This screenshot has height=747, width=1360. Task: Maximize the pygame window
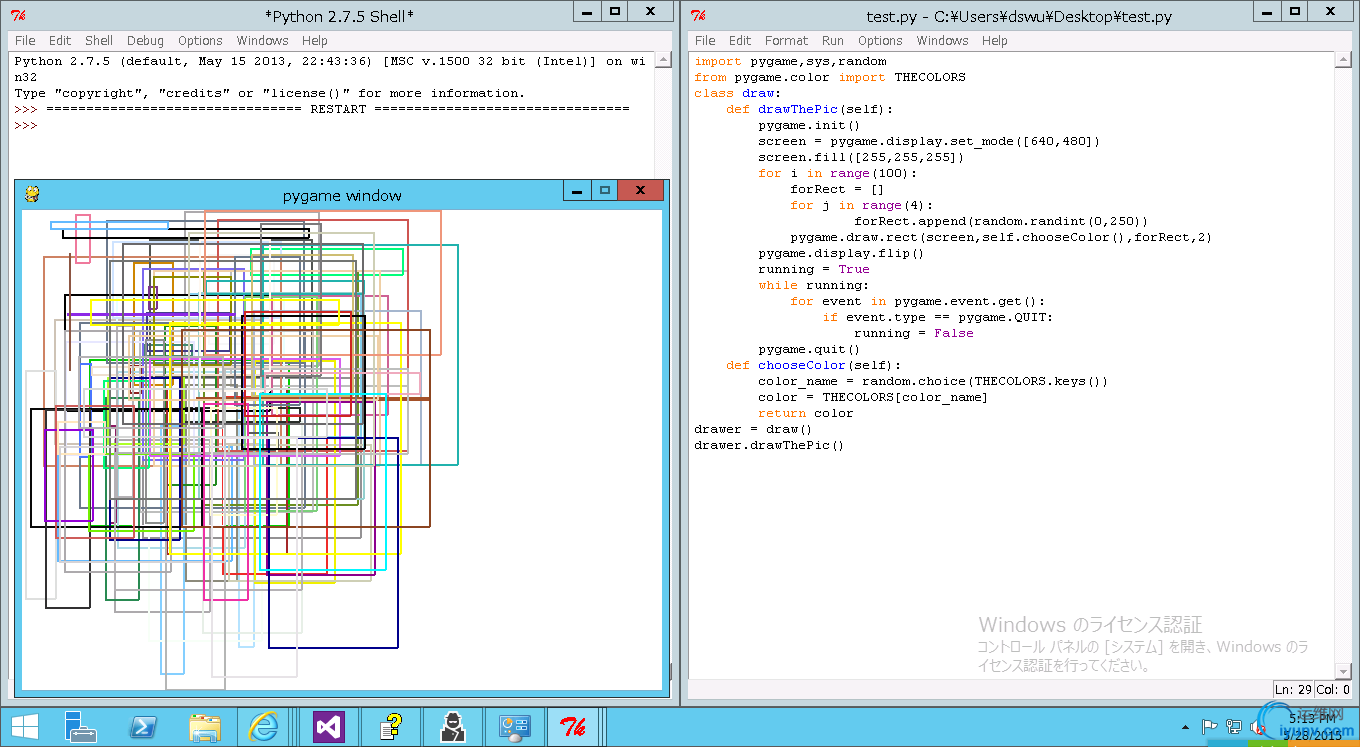(x=604, y=191)
